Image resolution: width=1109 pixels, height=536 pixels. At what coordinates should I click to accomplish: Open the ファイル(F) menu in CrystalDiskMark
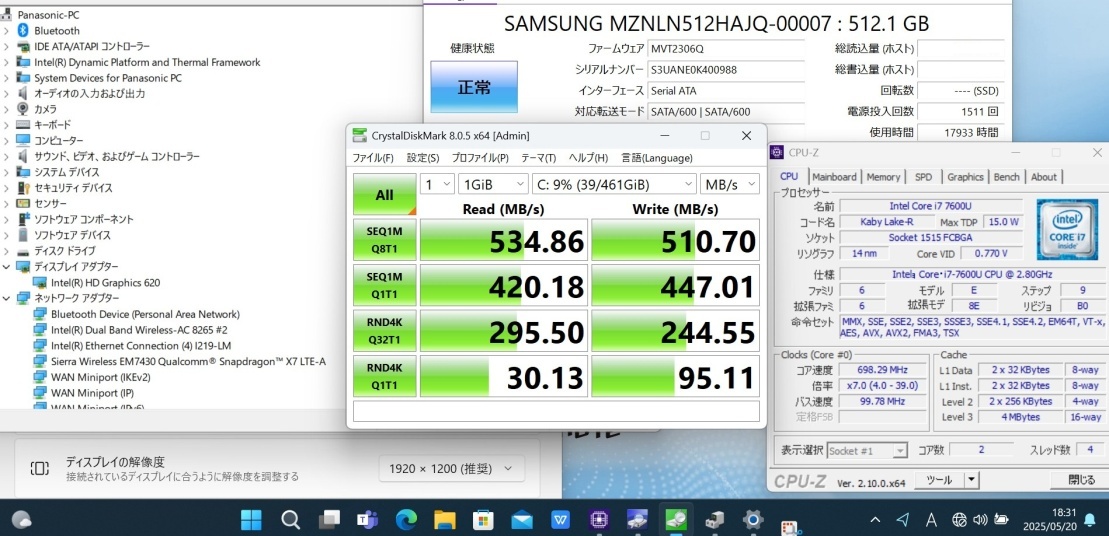click(373, 158)
